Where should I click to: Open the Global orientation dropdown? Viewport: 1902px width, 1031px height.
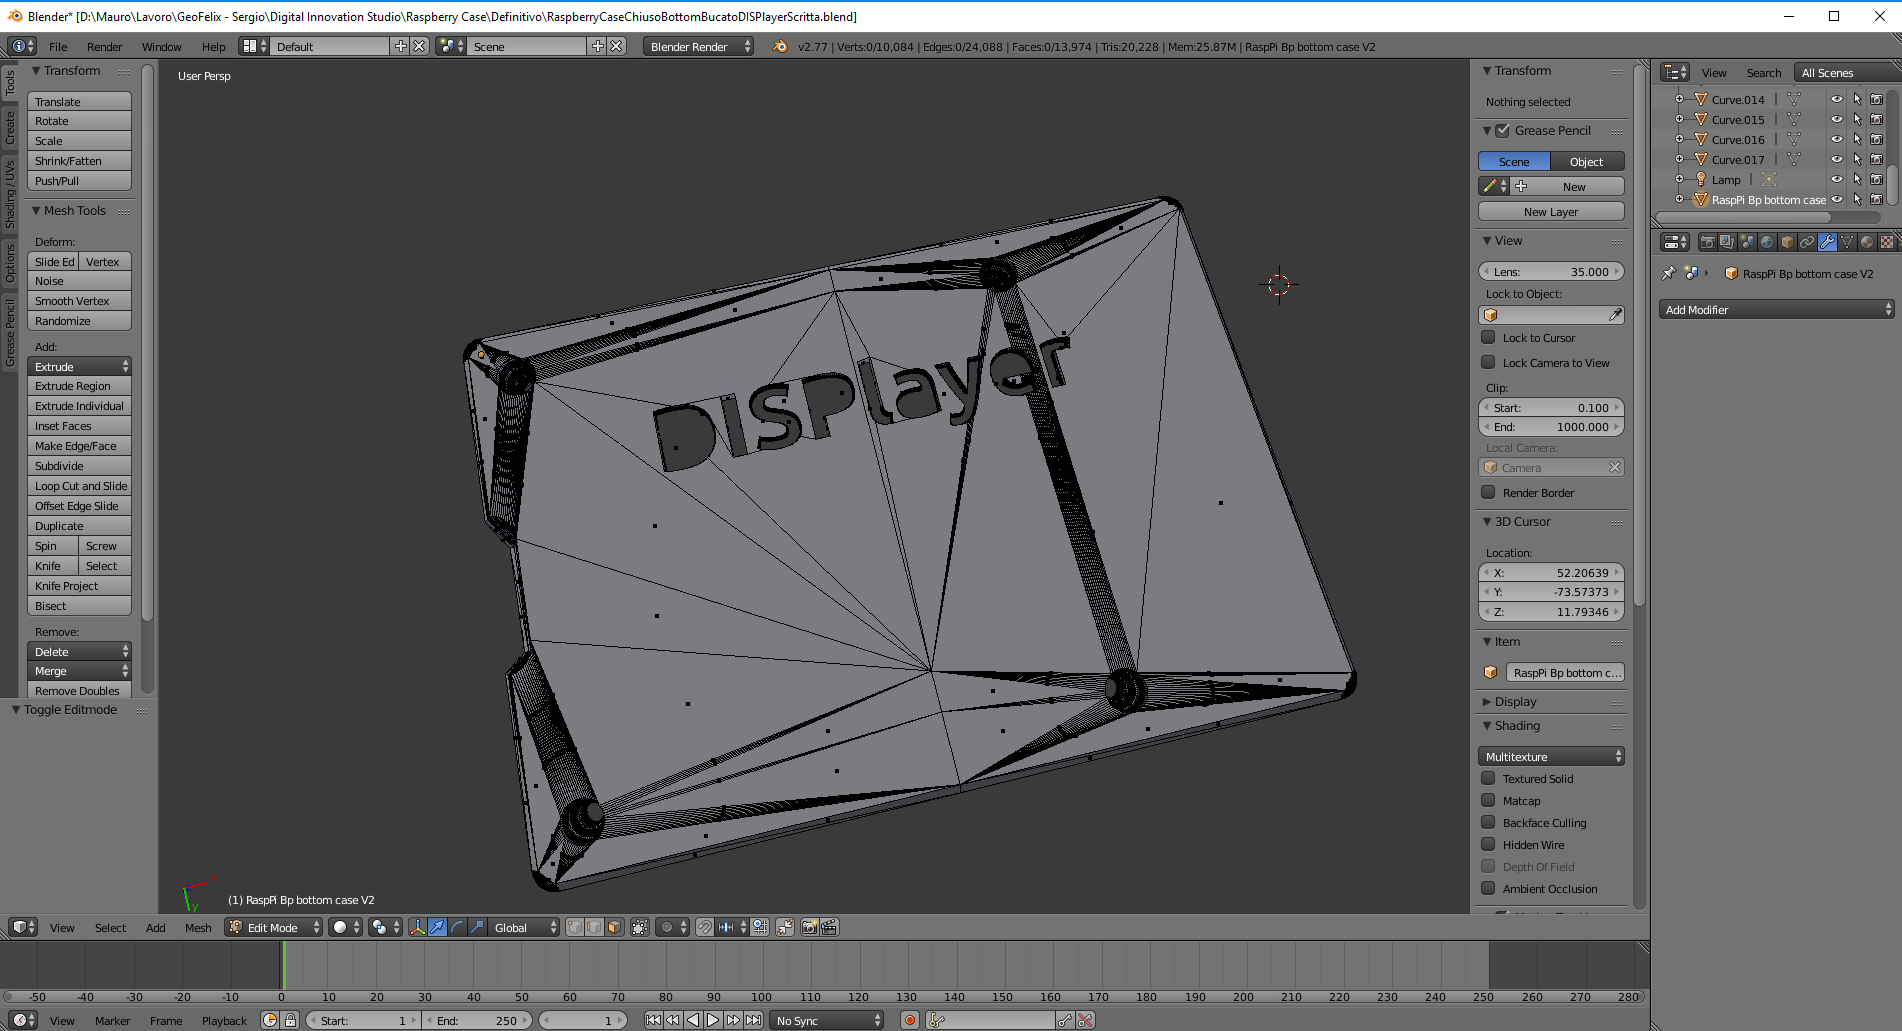point(525,927)
